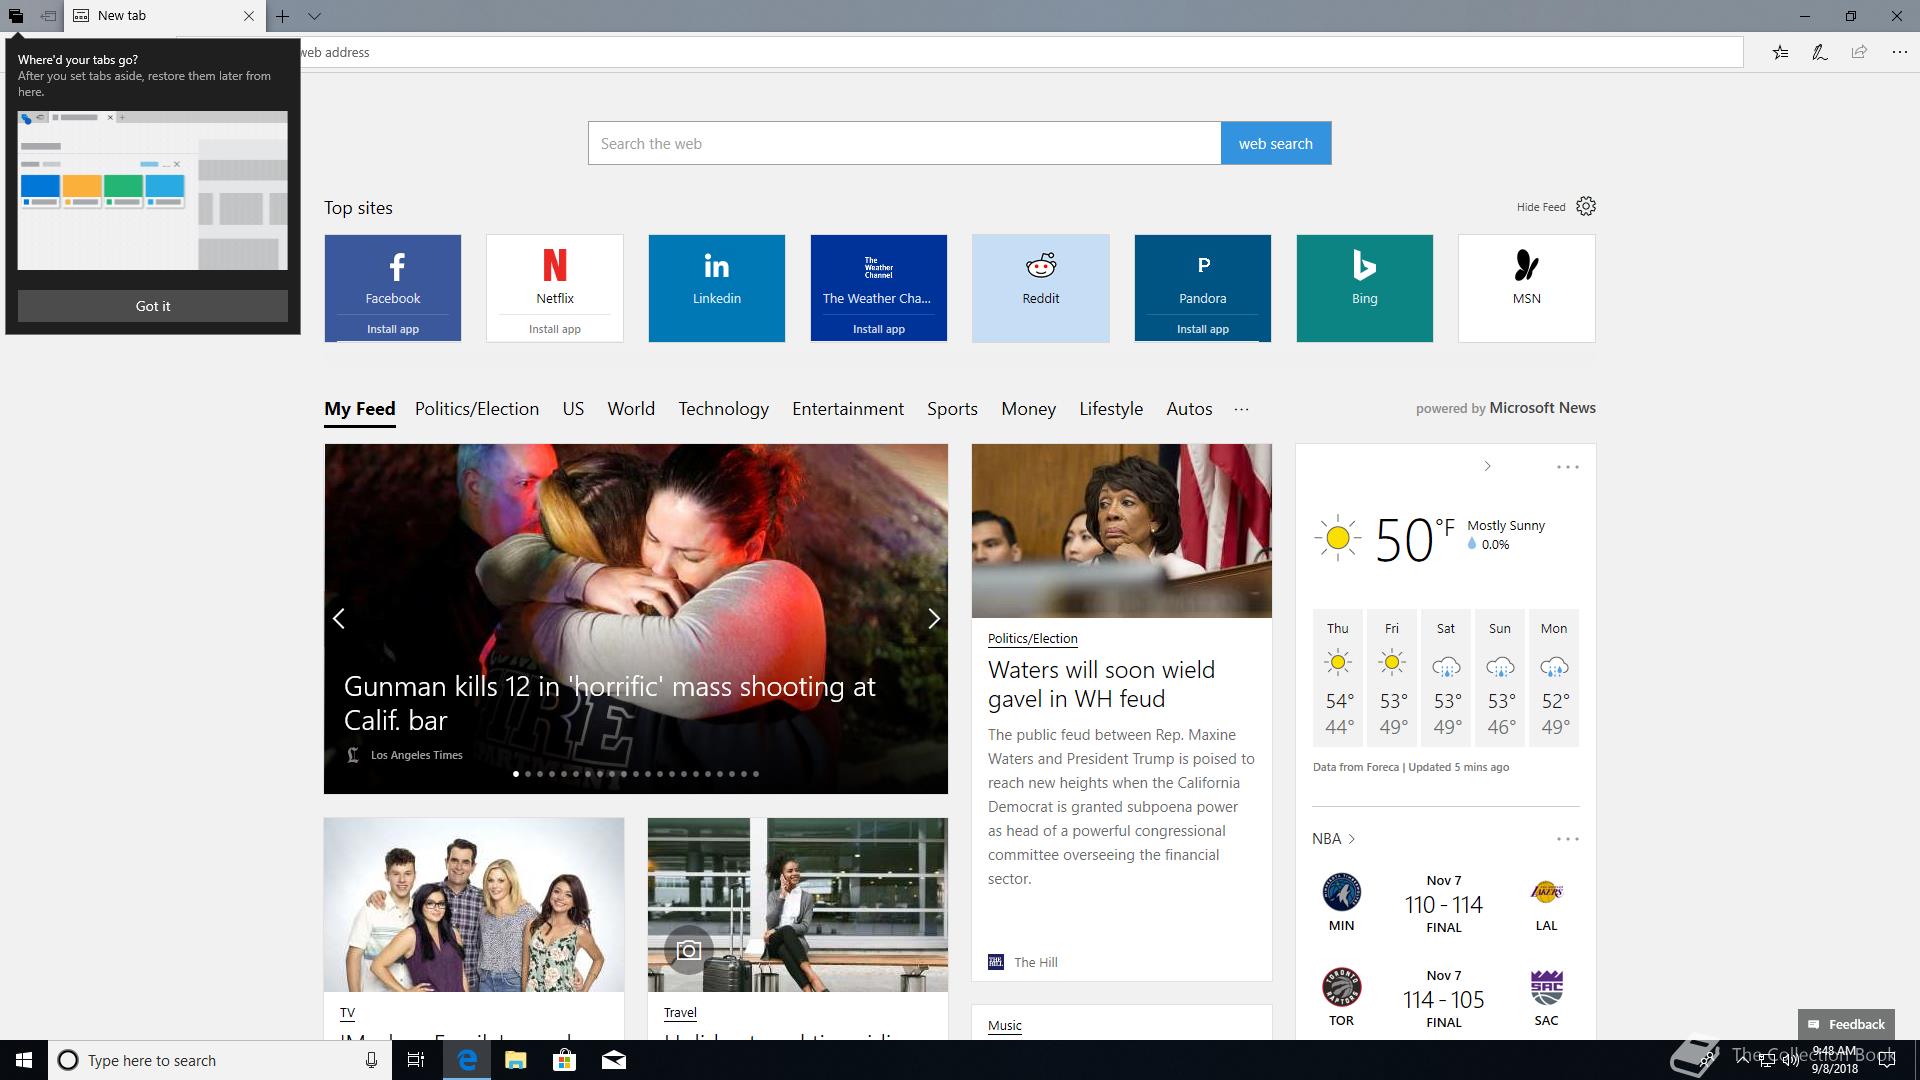Select the Sat forecast column
Image resolution: width=1920 pixels, height=1080 pixels.
click(1446, 678)
